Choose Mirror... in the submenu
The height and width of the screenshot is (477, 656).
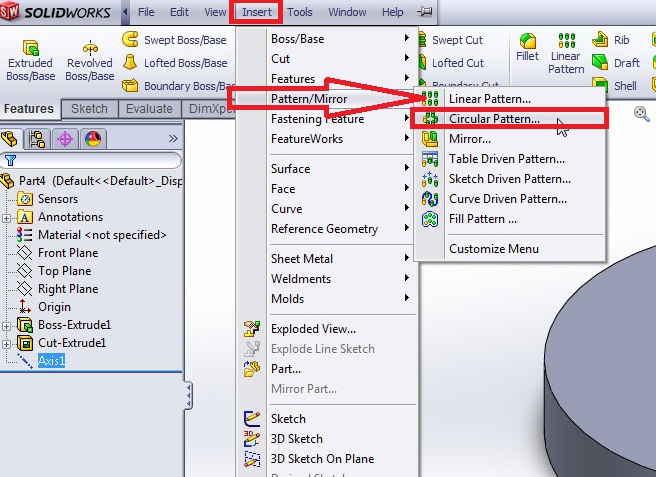click(x=509, y=138)
